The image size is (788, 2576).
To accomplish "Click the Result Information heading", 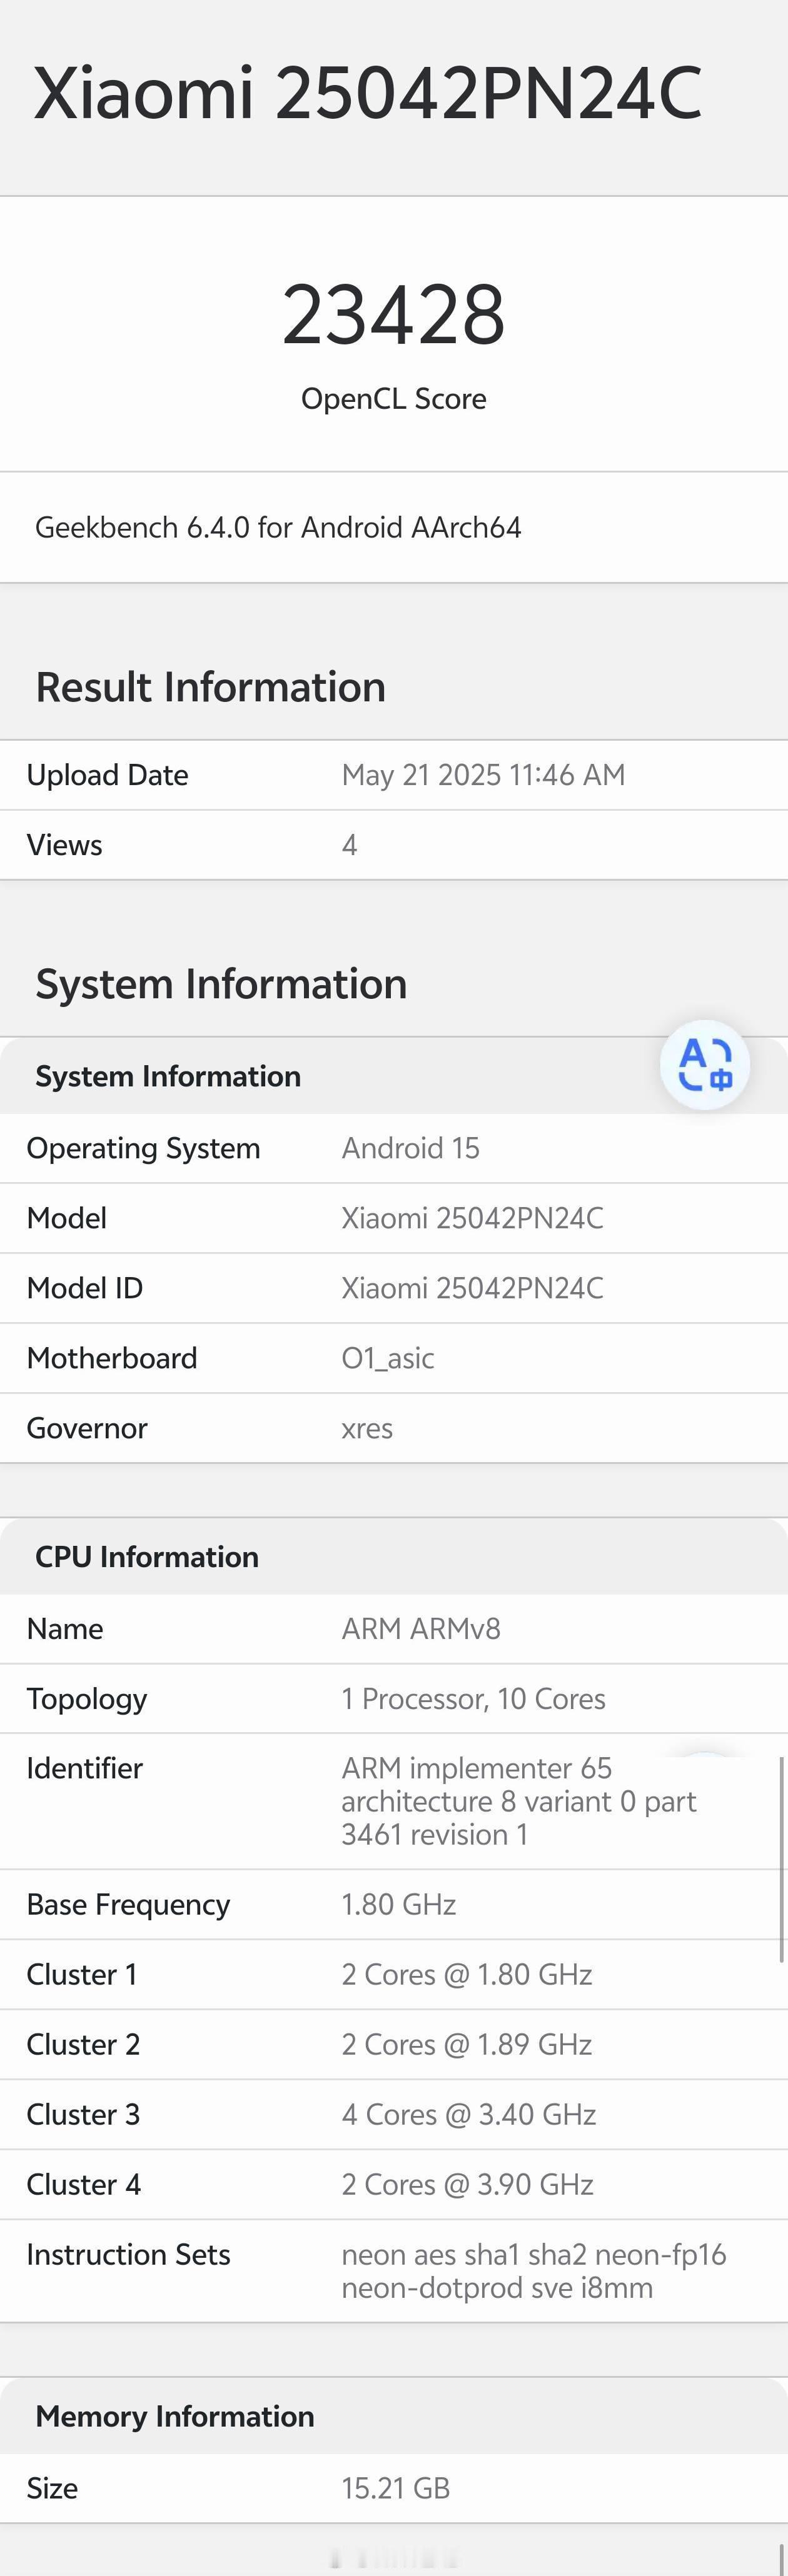I will [x=211, y=687].
